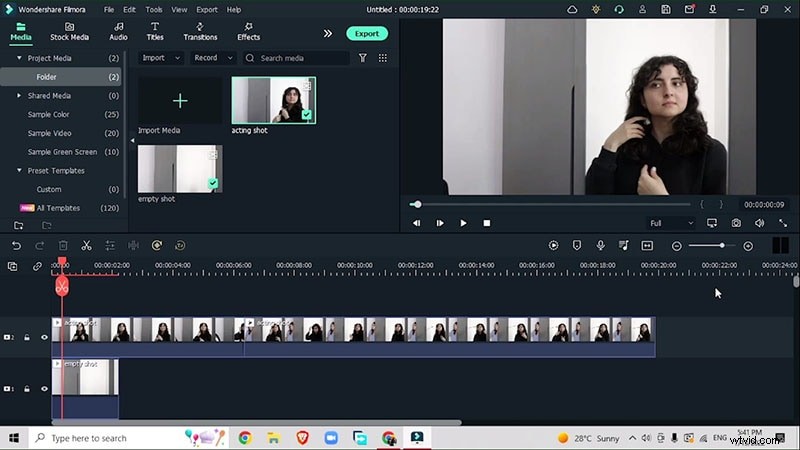Toggle lock on video track 2
800x450 pixels.
pos(27,337)
